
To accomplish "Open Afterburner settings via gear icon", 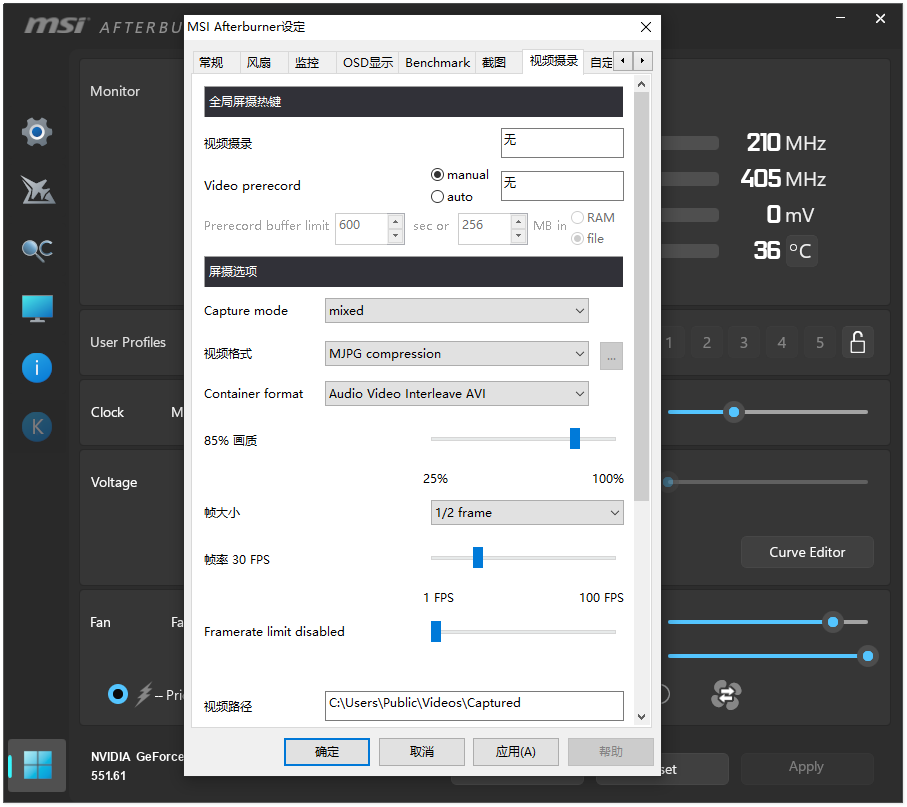I will [36, 131].
